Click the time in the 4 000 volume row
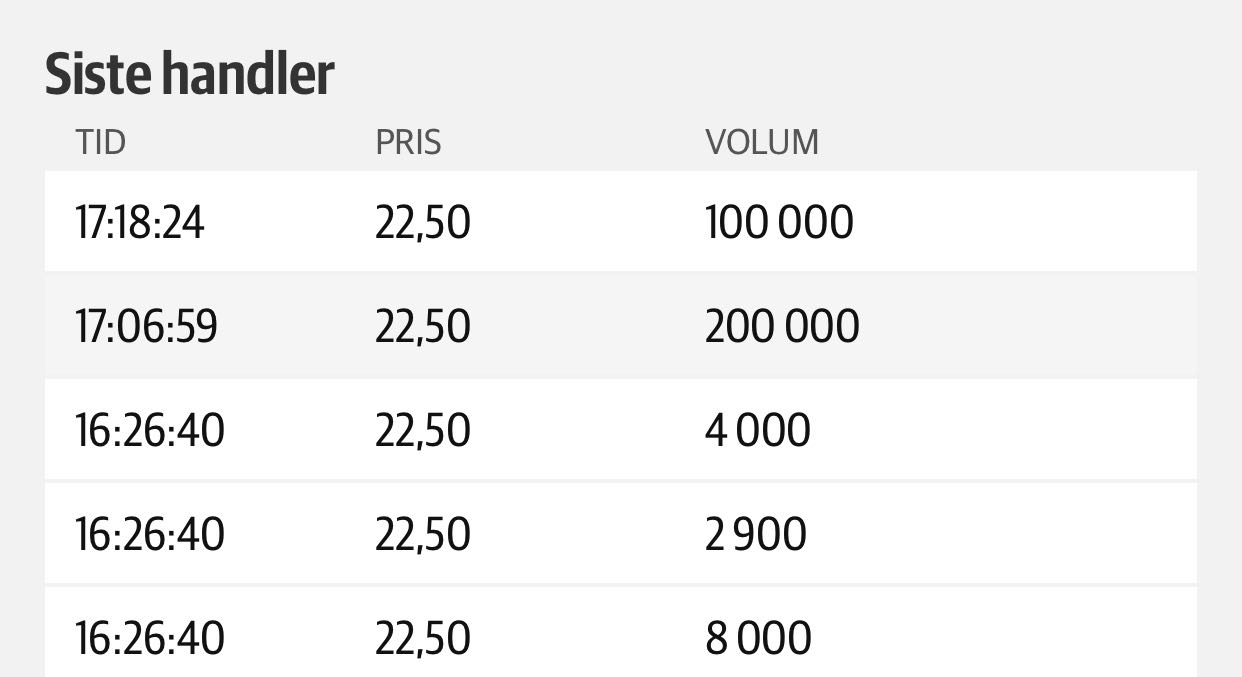1242x677 pixels. click(150, 430)
